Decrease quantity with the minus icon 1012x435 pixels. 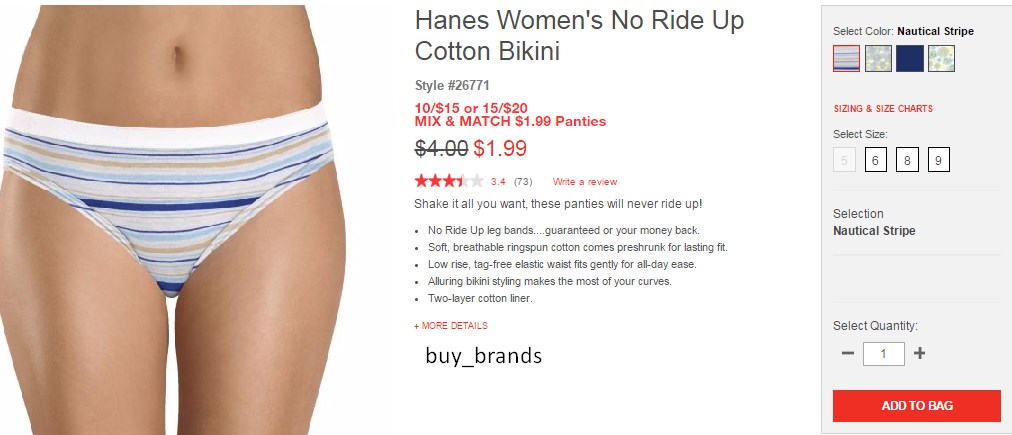pyautogui.click(x=848, y=353)
